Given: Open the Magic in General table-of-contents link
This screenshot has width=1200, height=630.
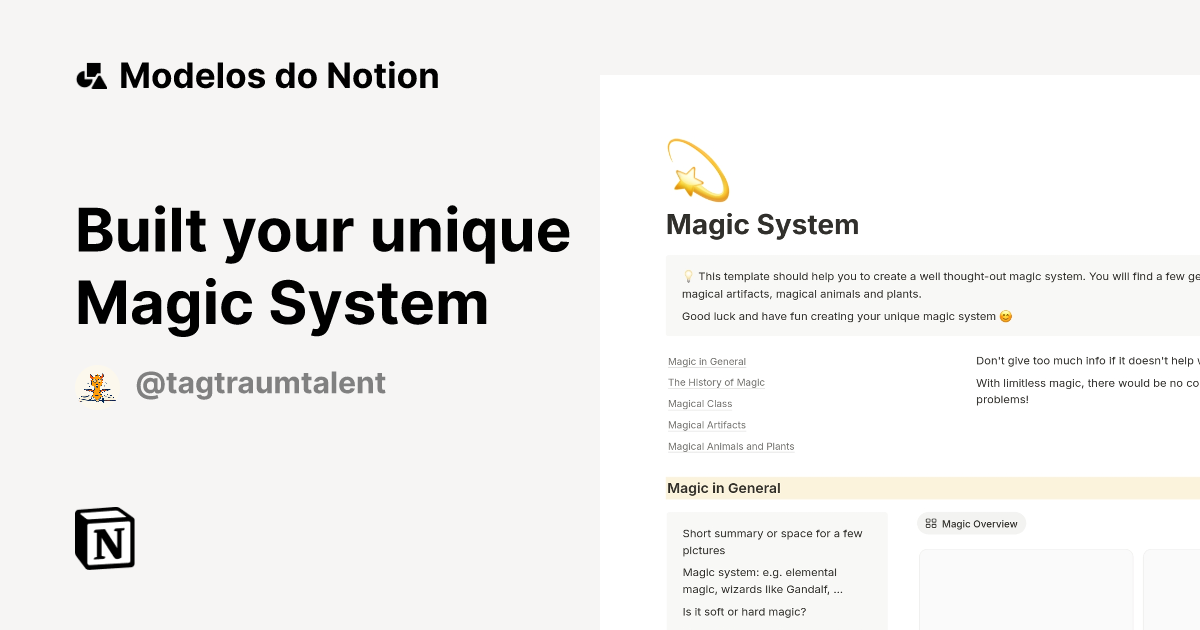Looking at the screenshot, I should point(707,361).
